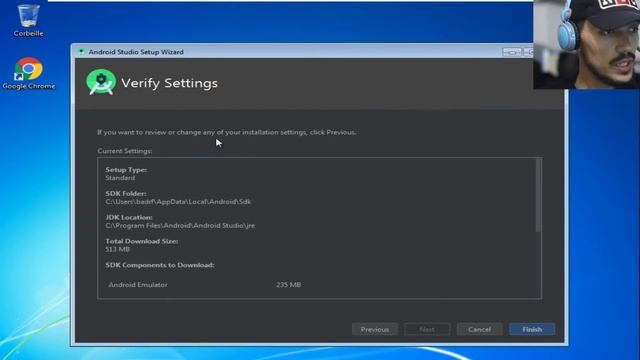This screenshot has height=360, width=640.
Task: Launch the Google Chrome desktop shortcut
Action: click(x=28, y=73)
